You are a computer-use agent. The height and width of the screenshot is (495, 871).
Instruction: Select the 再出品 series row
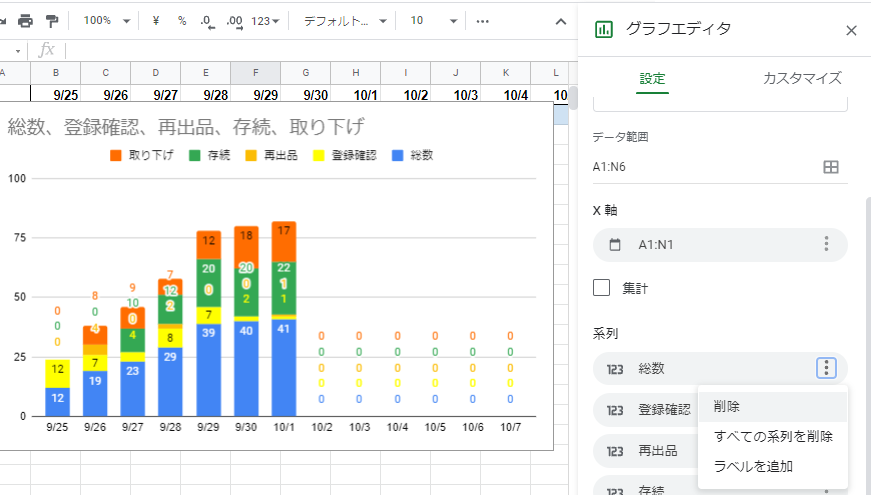coord(647,451)
